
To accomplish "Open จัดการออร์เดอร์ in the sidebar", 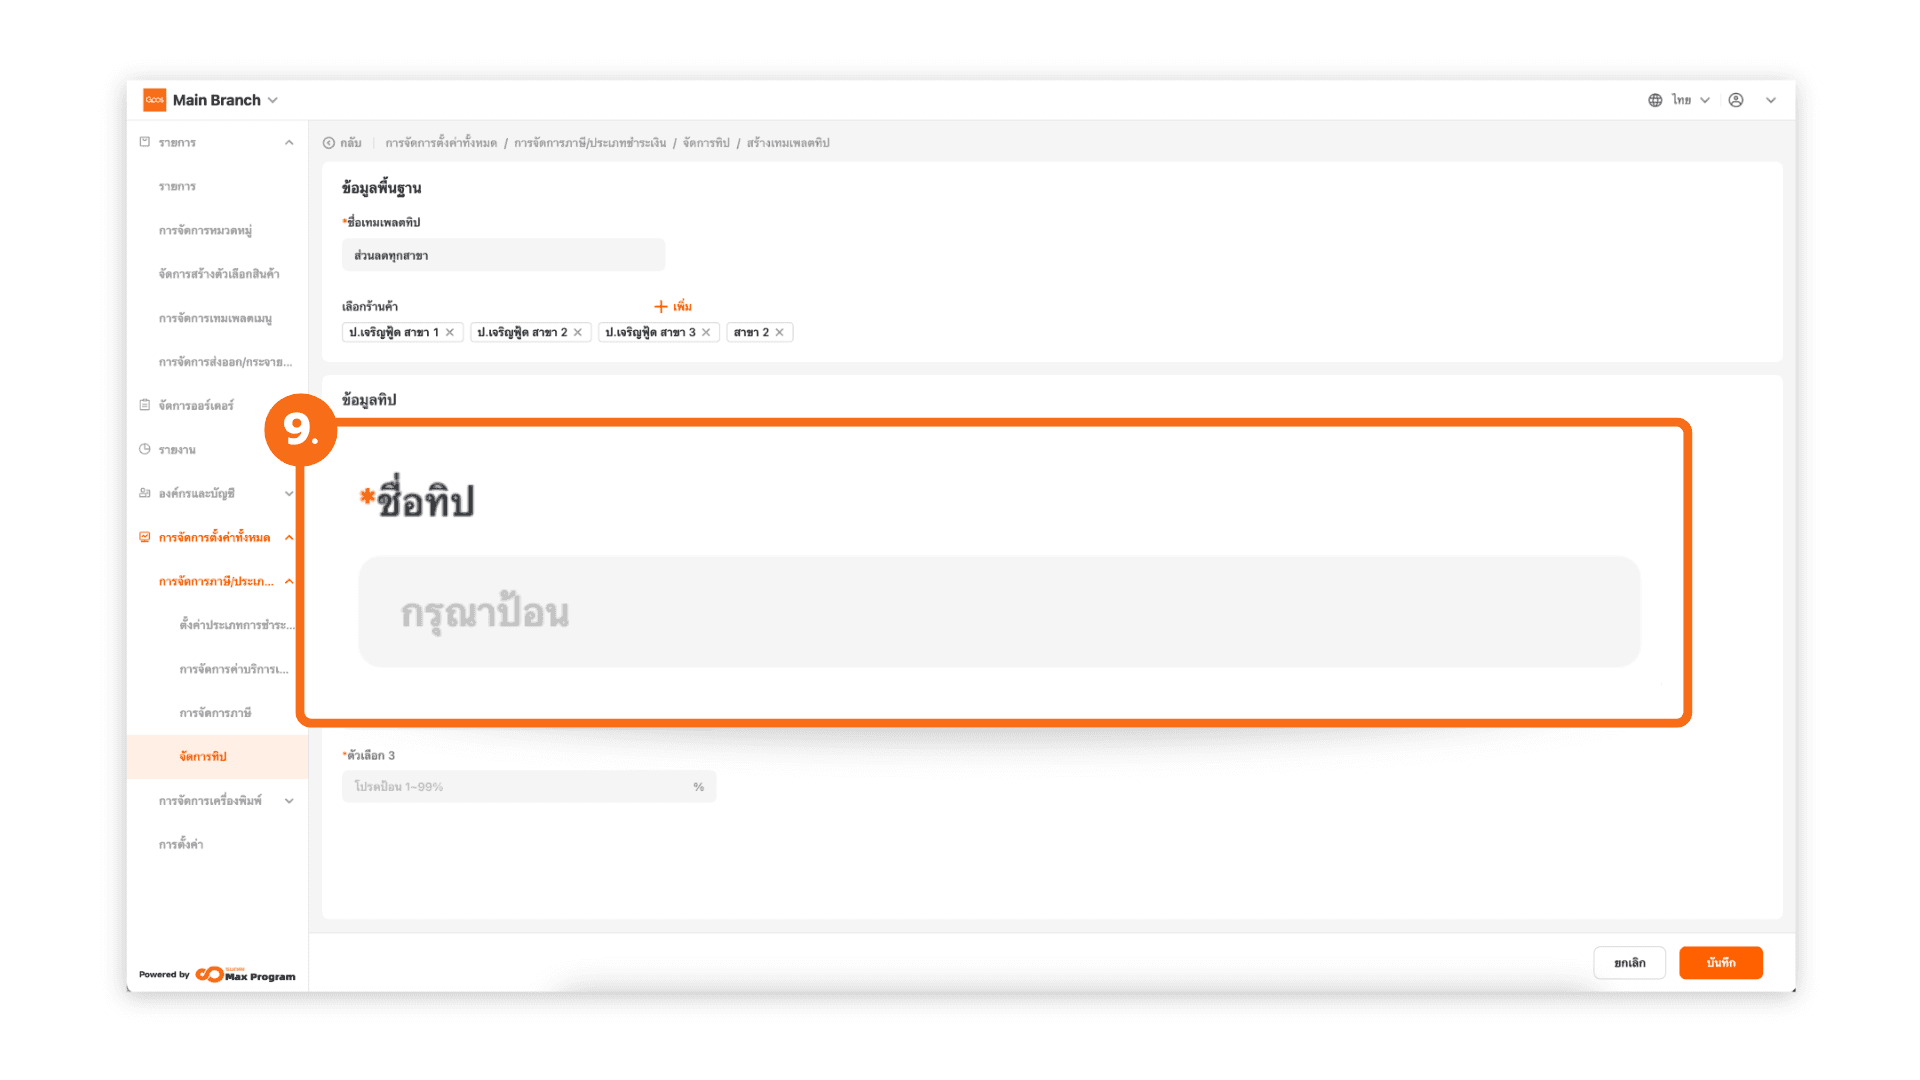I will [x=196, y=405].
